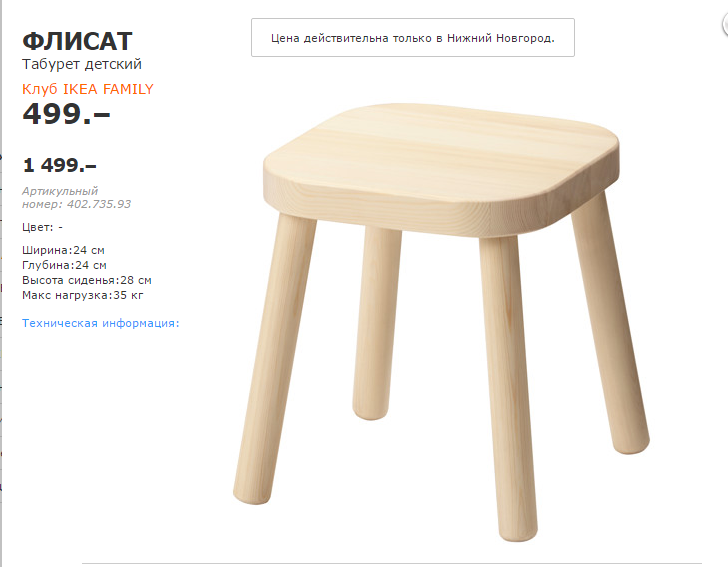Image resolution: width=728 pixels, height=567 pixels.
Task: Select the Табурет детский subtitle
Action: pos(82,64)
